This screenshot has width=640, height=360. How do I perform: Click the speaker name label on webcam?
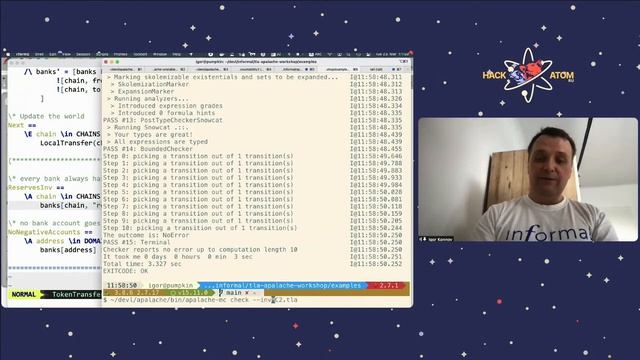pyautogui.click(x=437, y=239)
